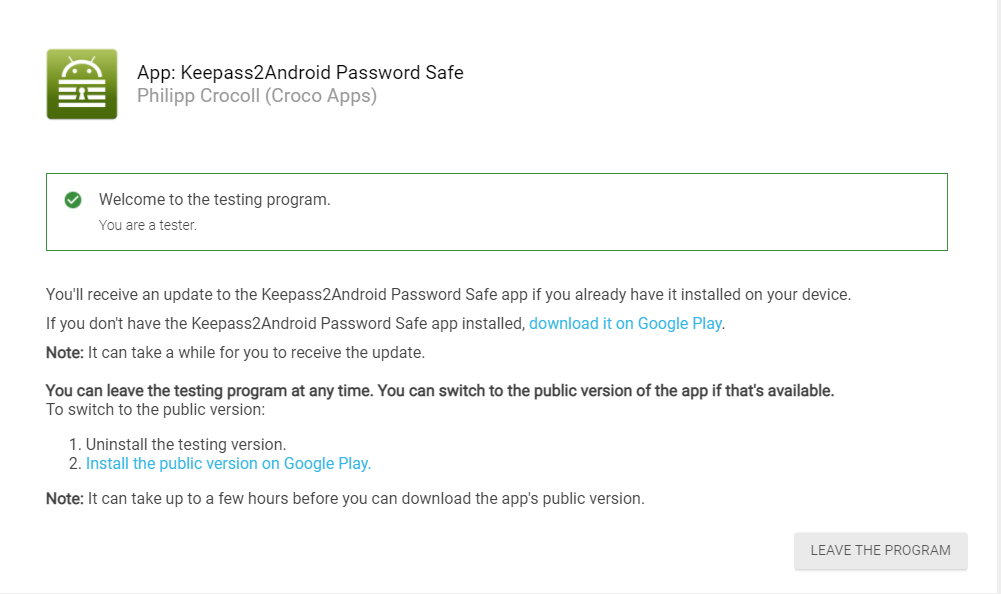The height and width of the screenshot is (594, 1001).
Task: Select the 'To switch to the public version' line
Action: [x=159, y=408]
